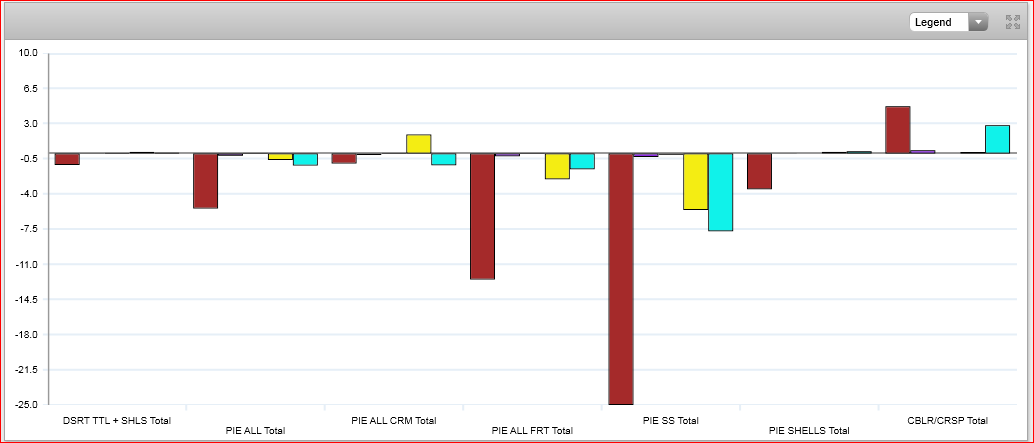Screen dimensions: 1034x443
Task: Click the CBLR/CRSP Total axis label
Action: (947, 421)
